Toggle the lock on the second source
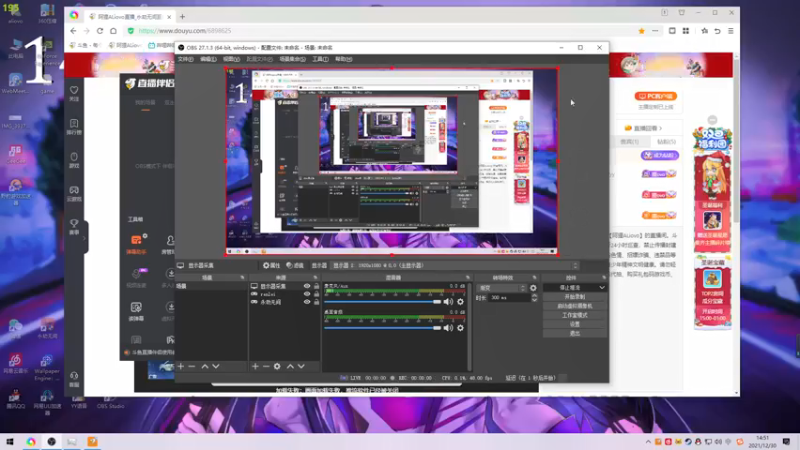The height and width of the screenshot is (450, 800). [x=316, y=294]
